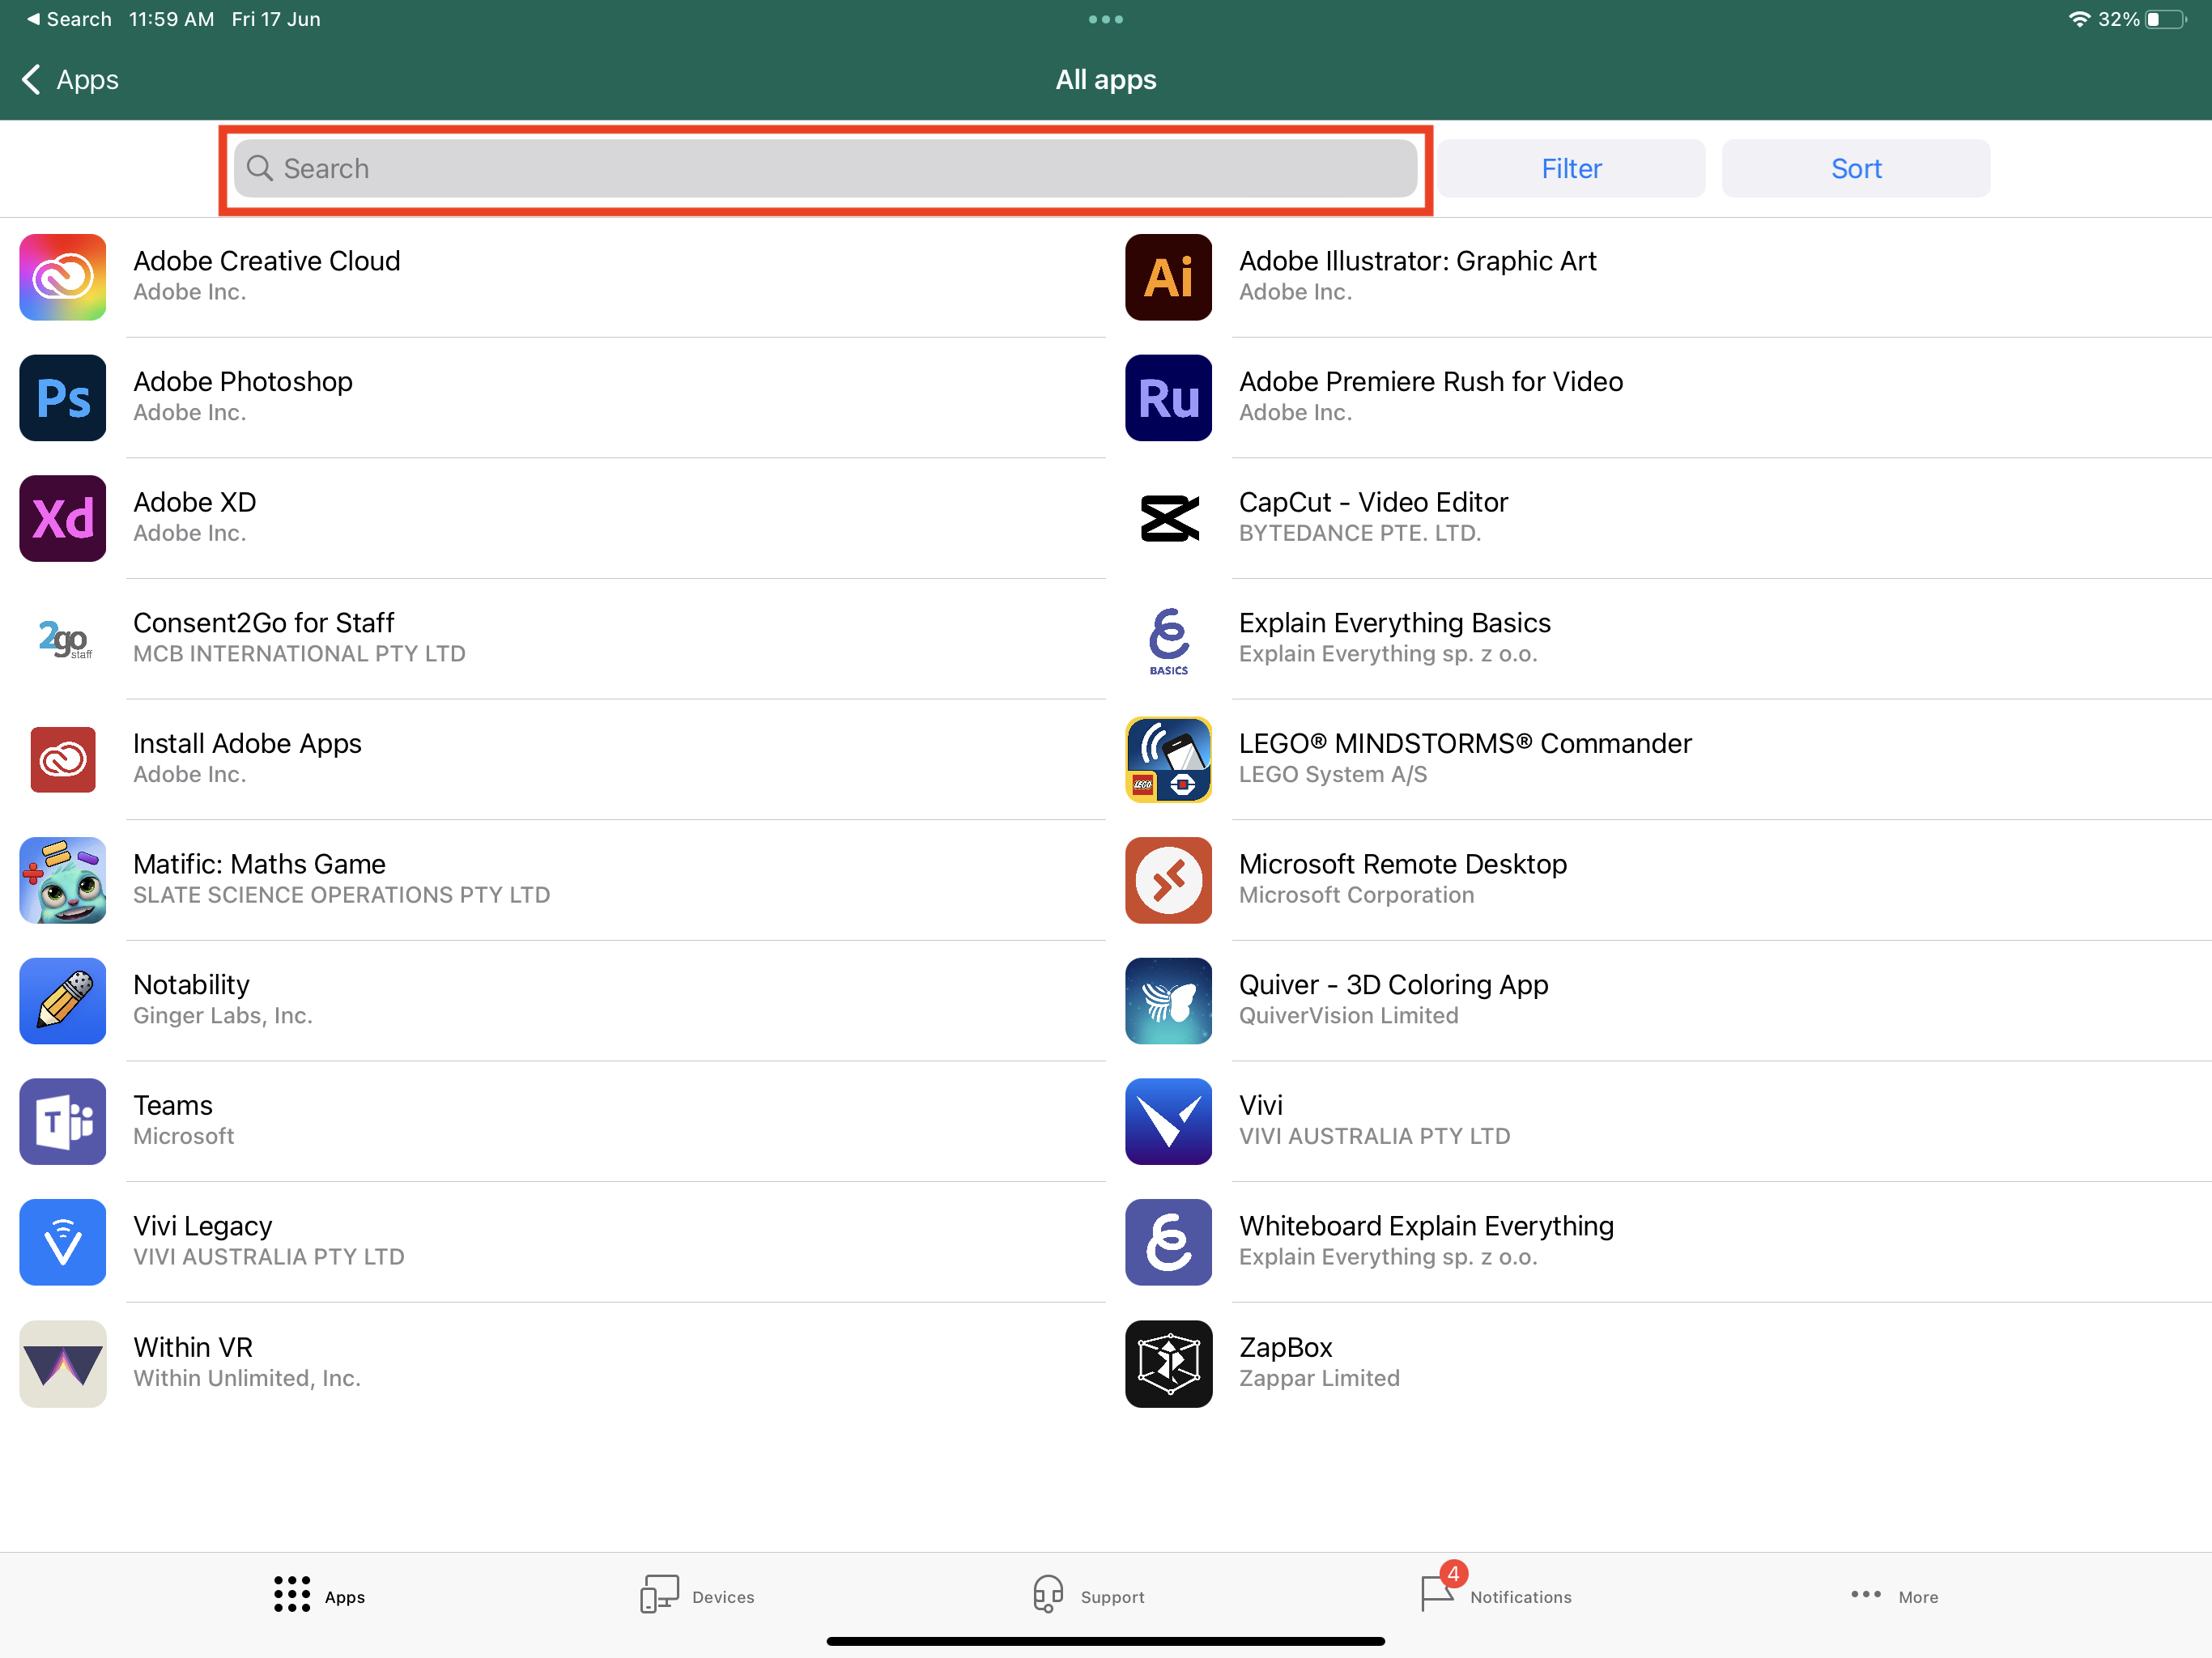
Task: Open the Microsoft Remote Desktop icon
Action: coord(1168,880)
